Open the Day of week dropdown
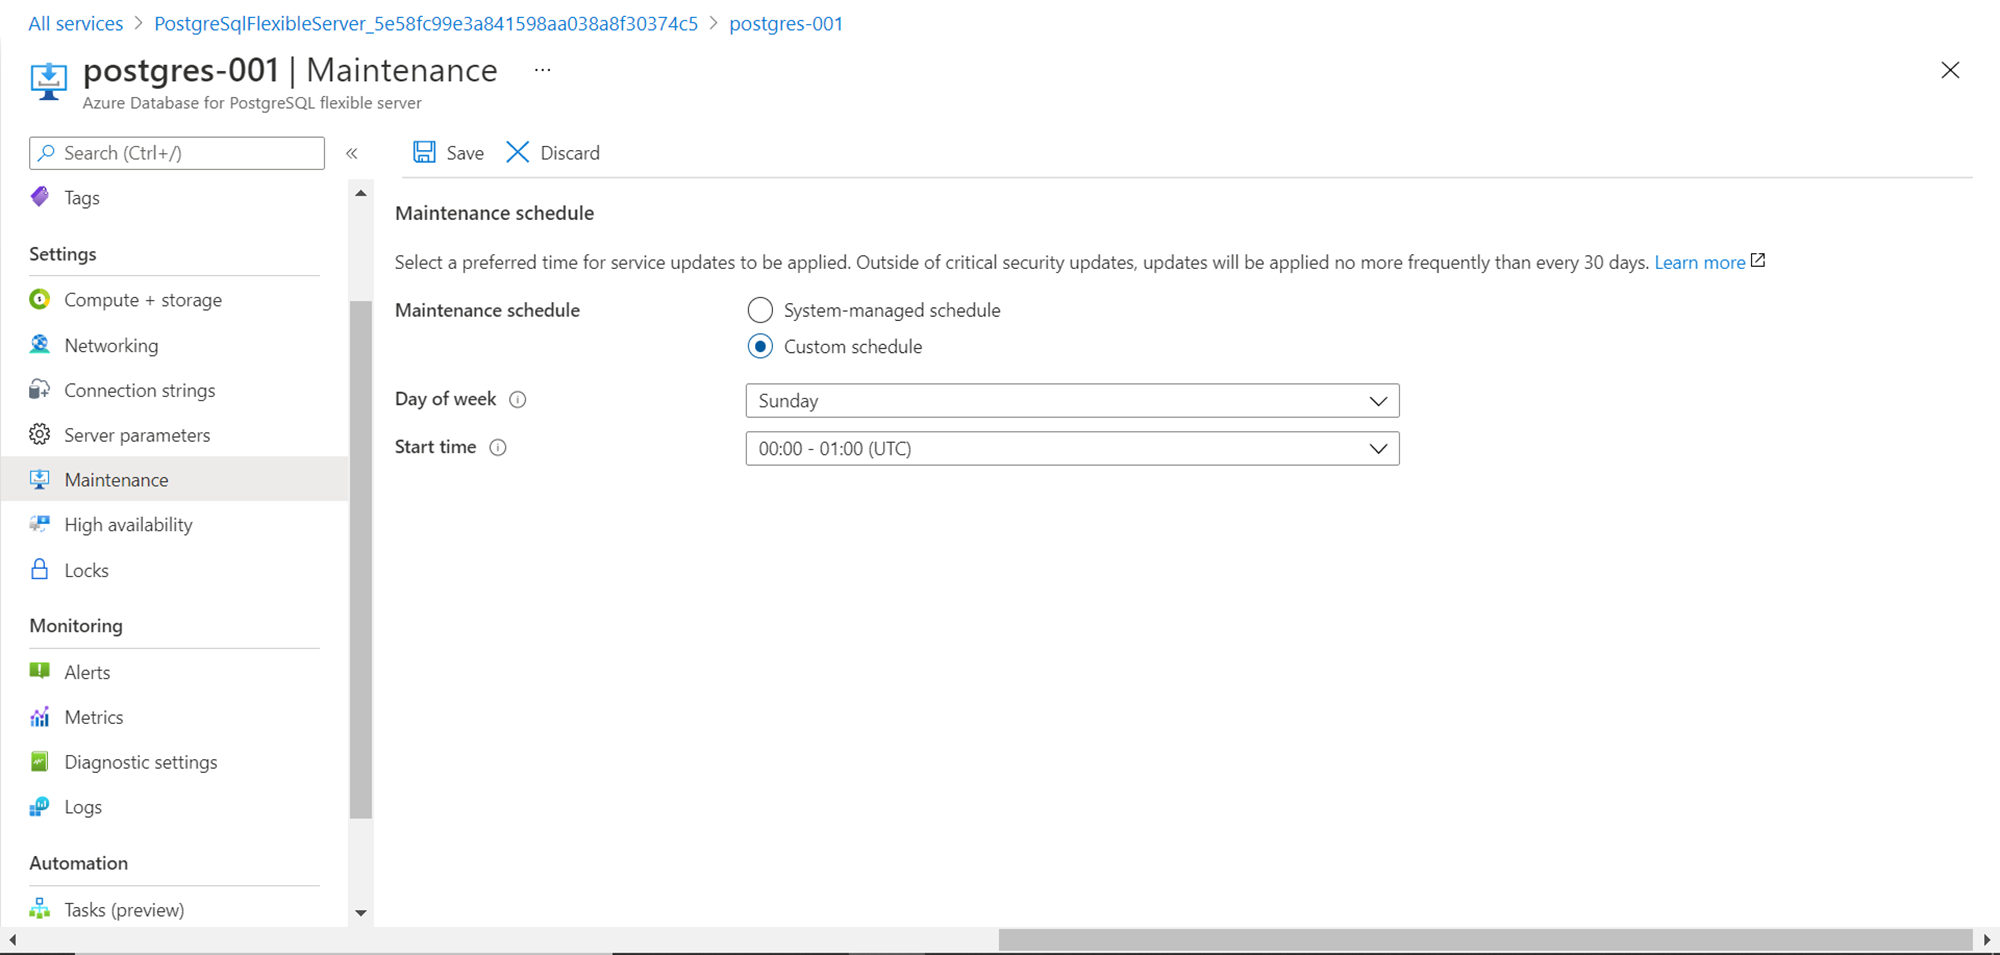This screenshot has width=2000, height=955. [1072, 401]
